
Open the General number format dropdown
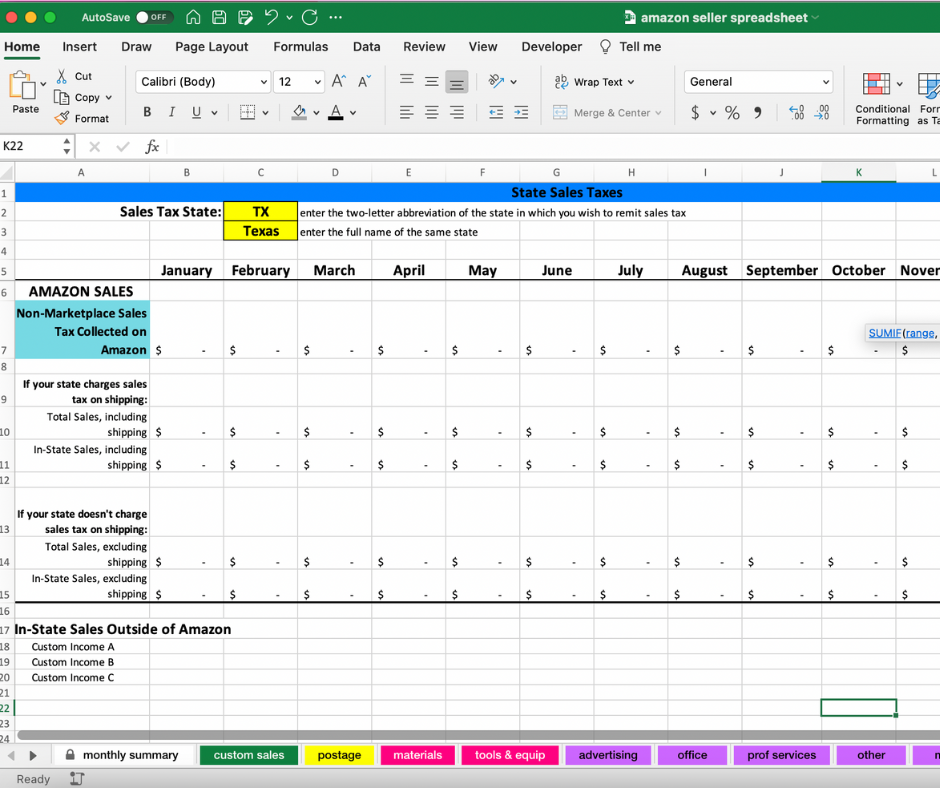click(x=826, y=82)
